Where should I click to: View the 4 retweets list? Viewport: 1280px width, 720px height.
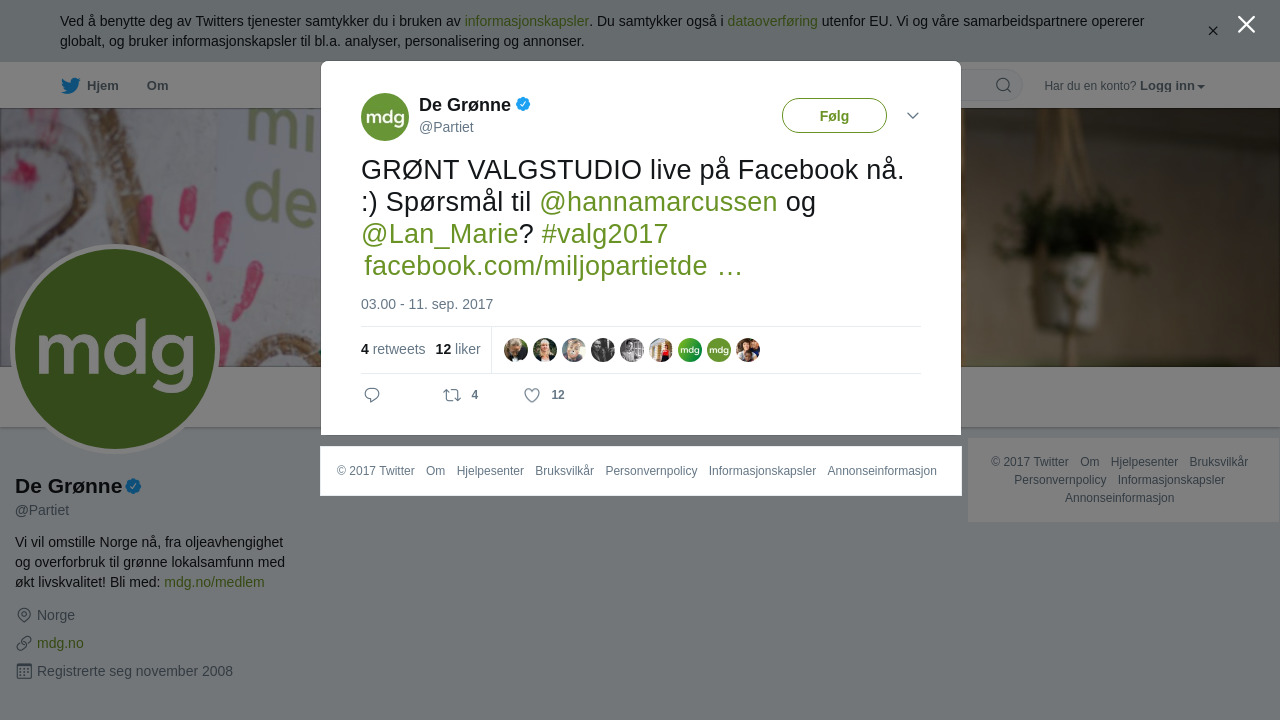pos(393,349)
